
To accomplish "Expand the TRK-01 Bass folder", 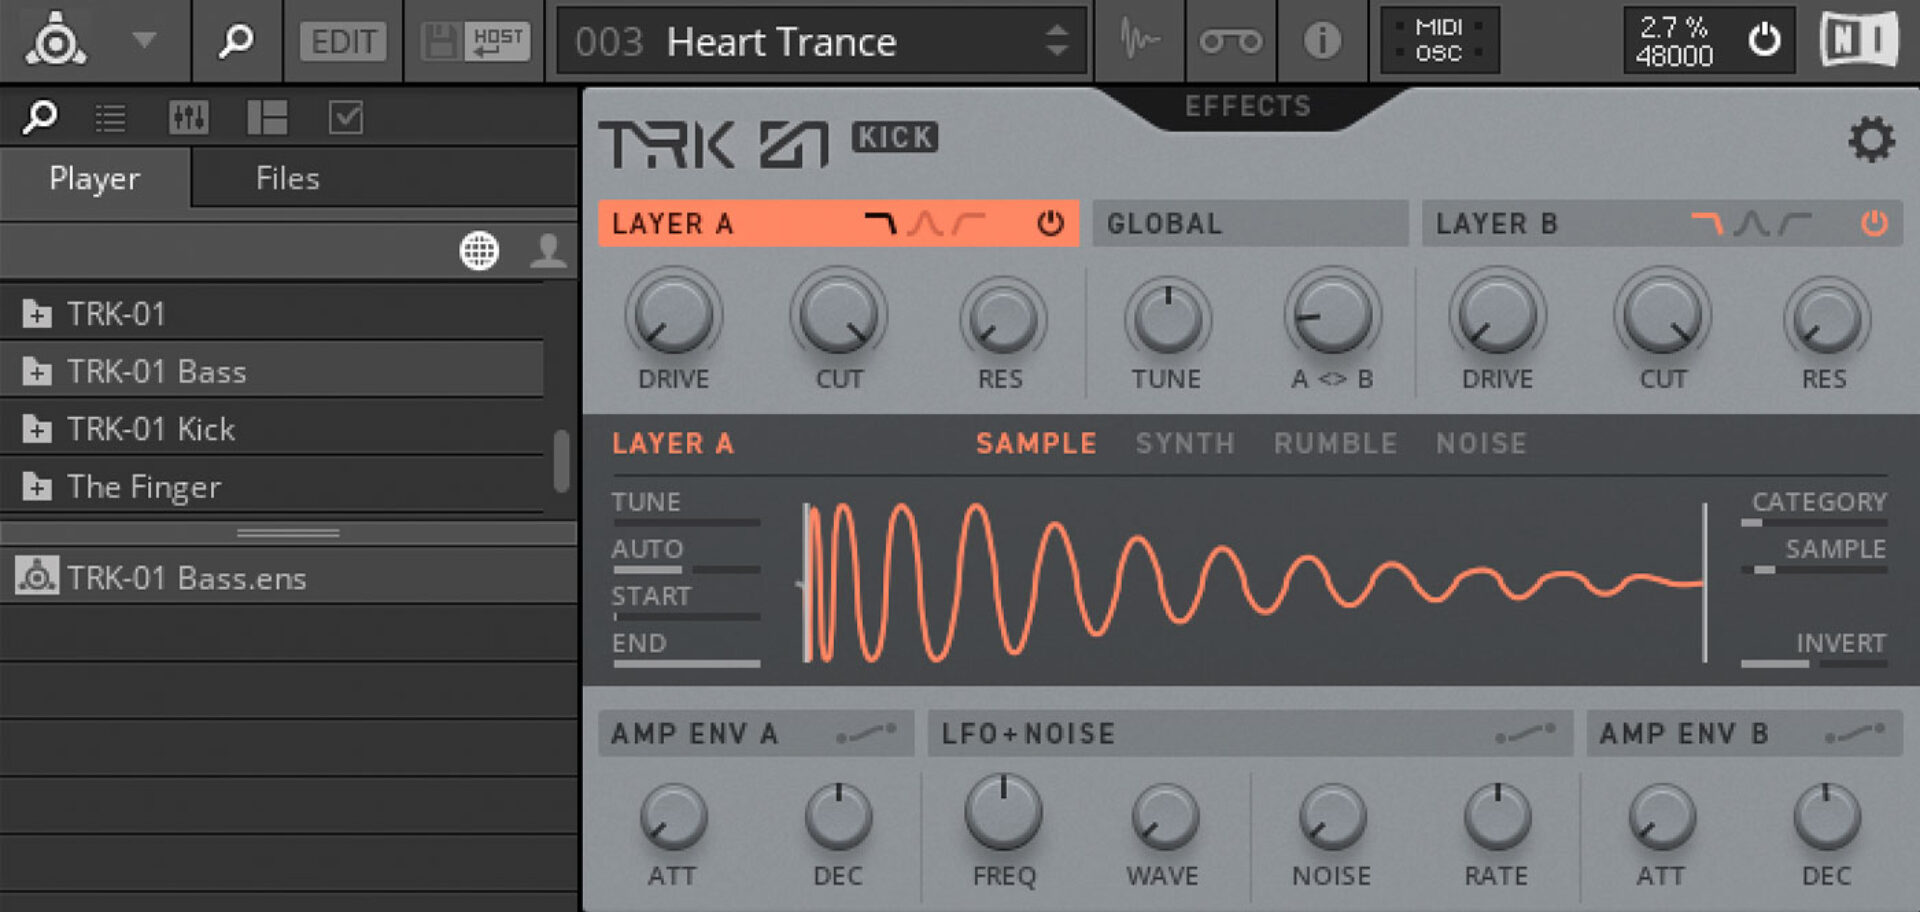I will [37, 372].
